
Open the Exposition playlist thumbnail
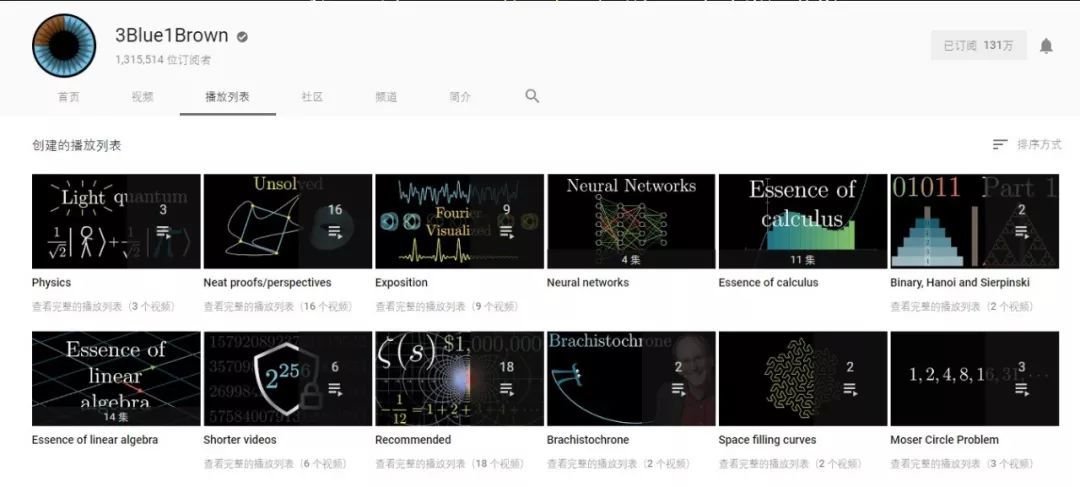tap(459, 221)
